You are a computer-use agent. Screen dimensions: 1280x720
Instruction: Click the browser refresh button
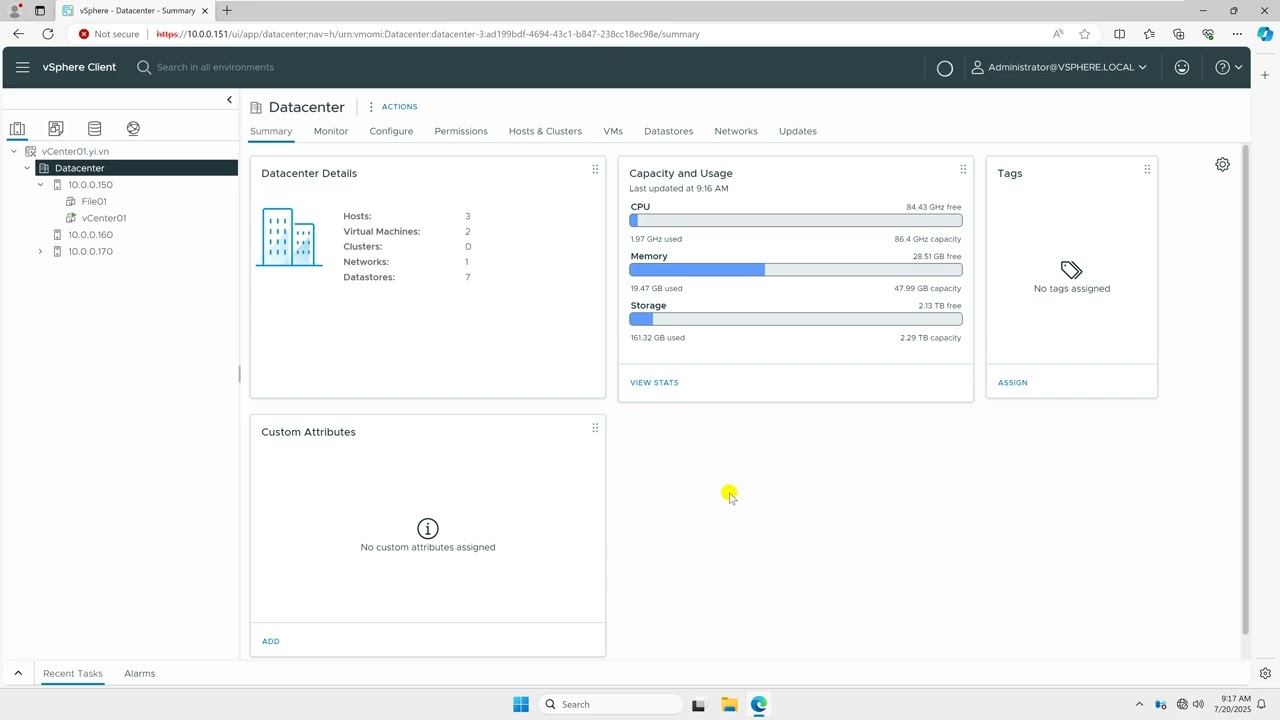(47, 34)
